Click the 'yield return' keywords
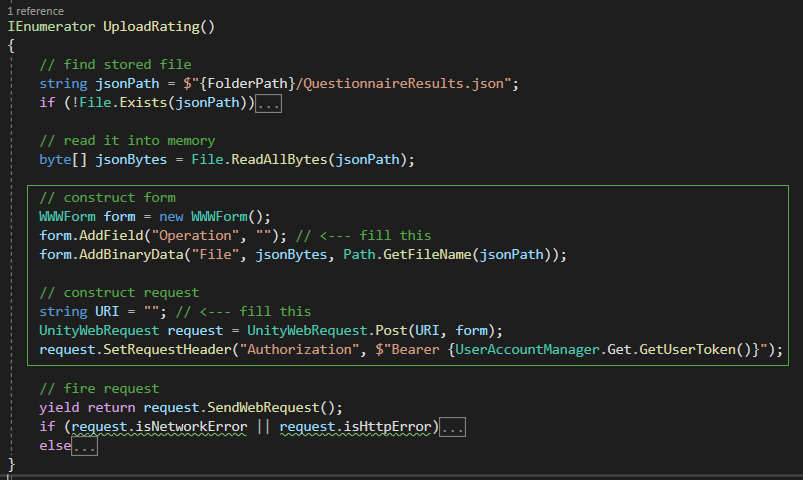The width and height of the screenshot is (803, 480). 88,407
